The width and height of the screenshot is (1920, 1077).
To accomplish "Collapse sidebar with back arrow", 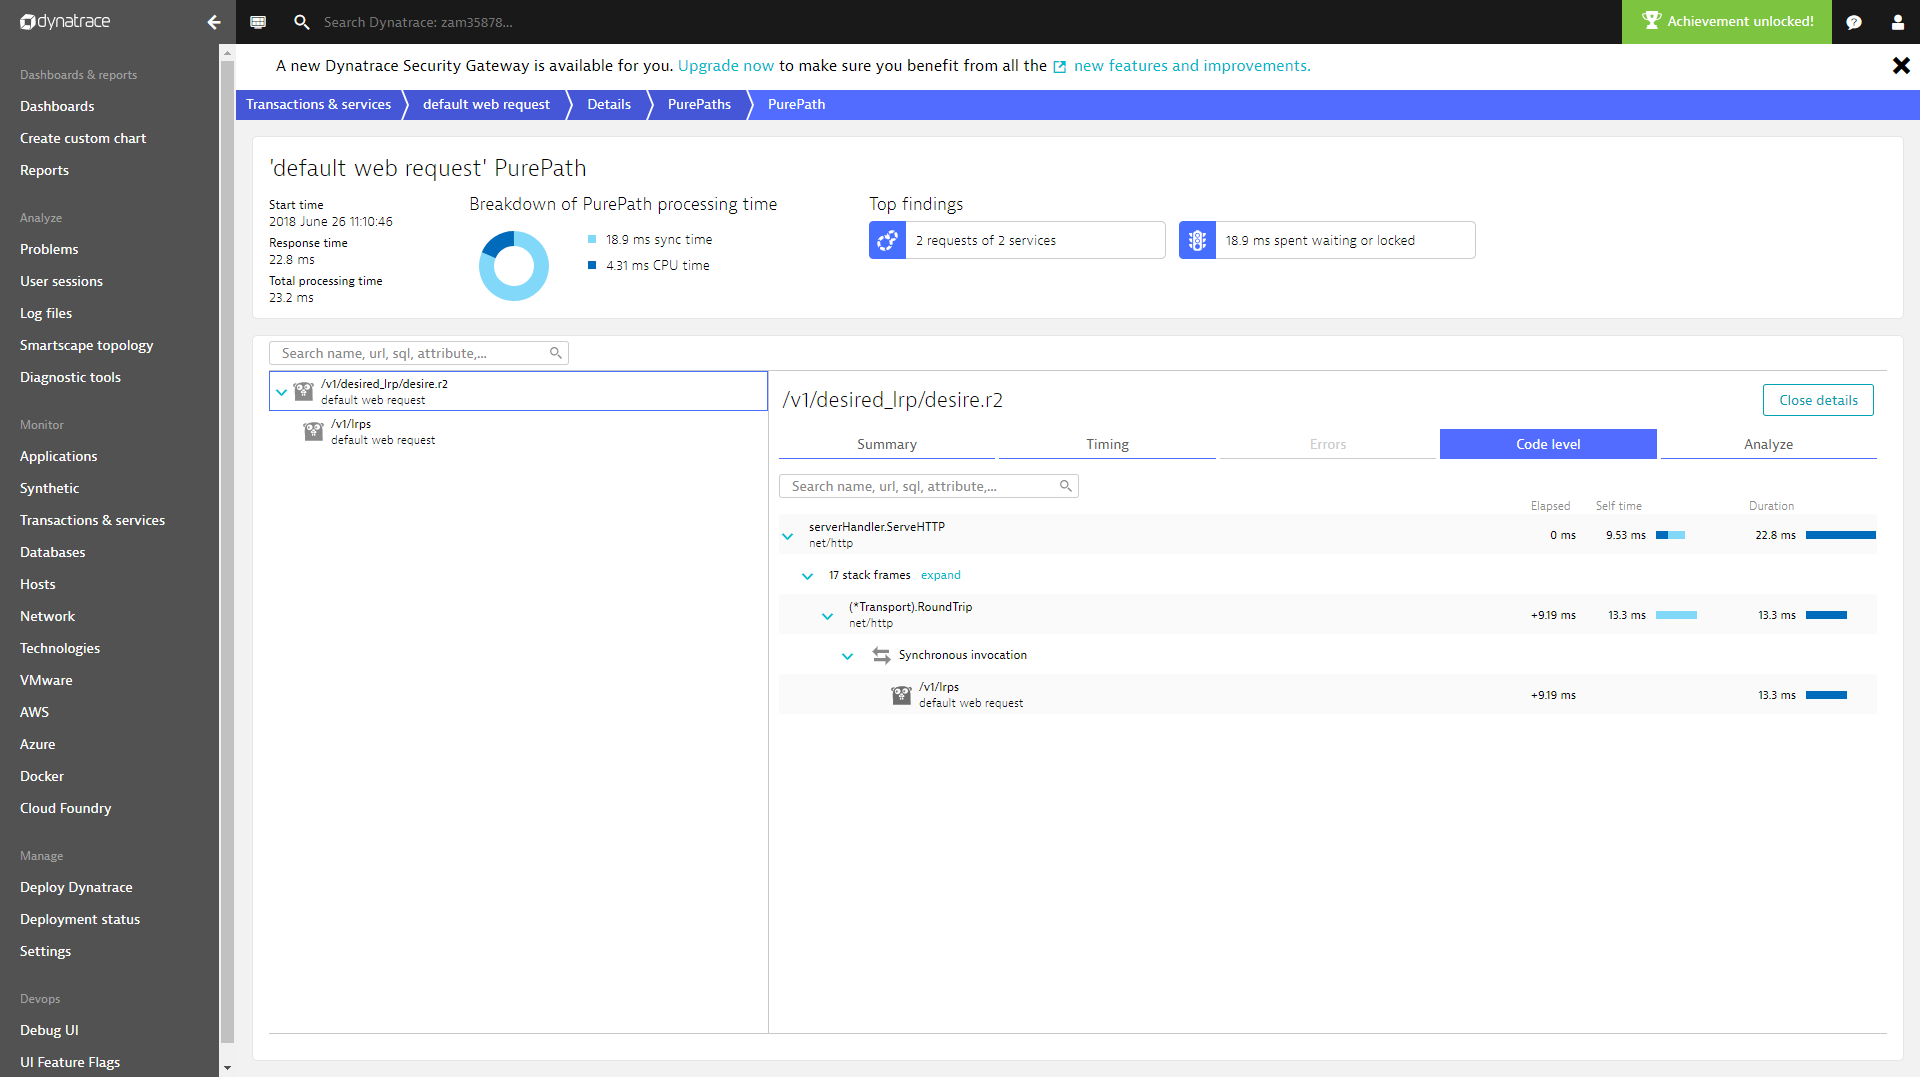I will click(214, 22).
